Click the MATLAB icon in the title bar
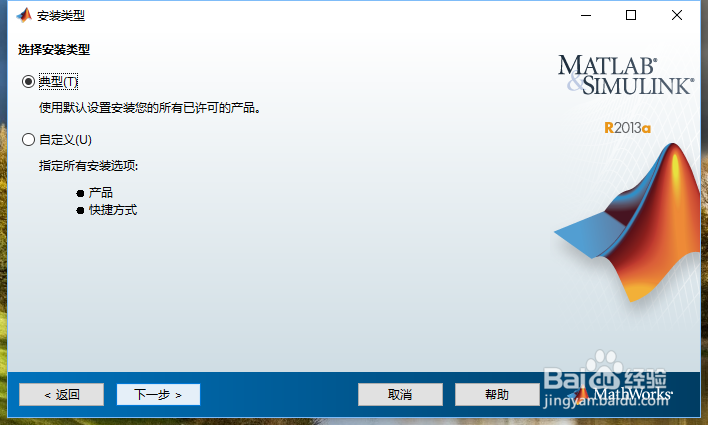708x425 pixels. pos(24,15)
